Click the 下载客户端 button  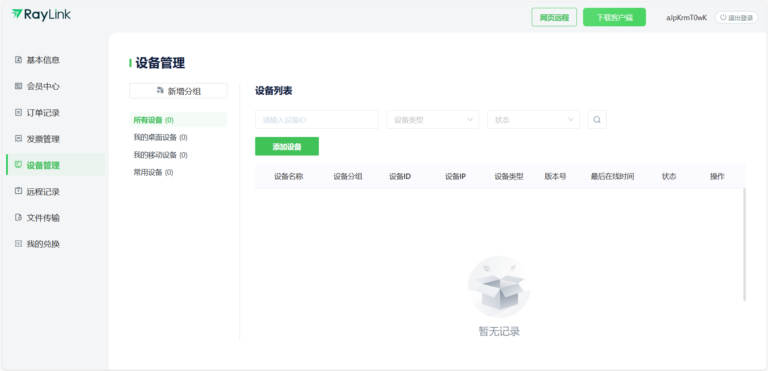614,18
